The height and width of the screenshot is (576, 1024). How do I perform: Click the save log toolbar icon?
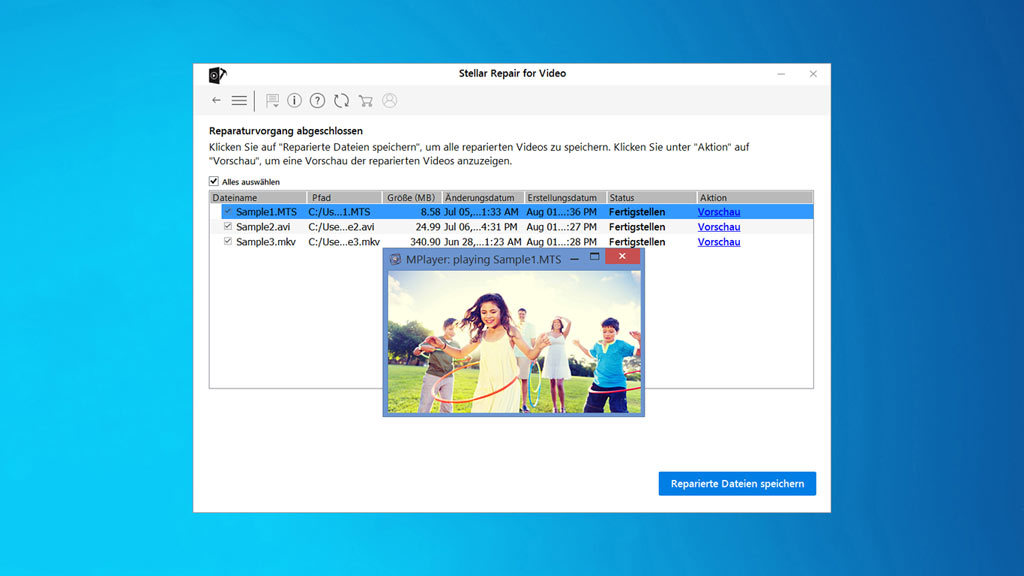pyautogui.click(x=272, y=101)
